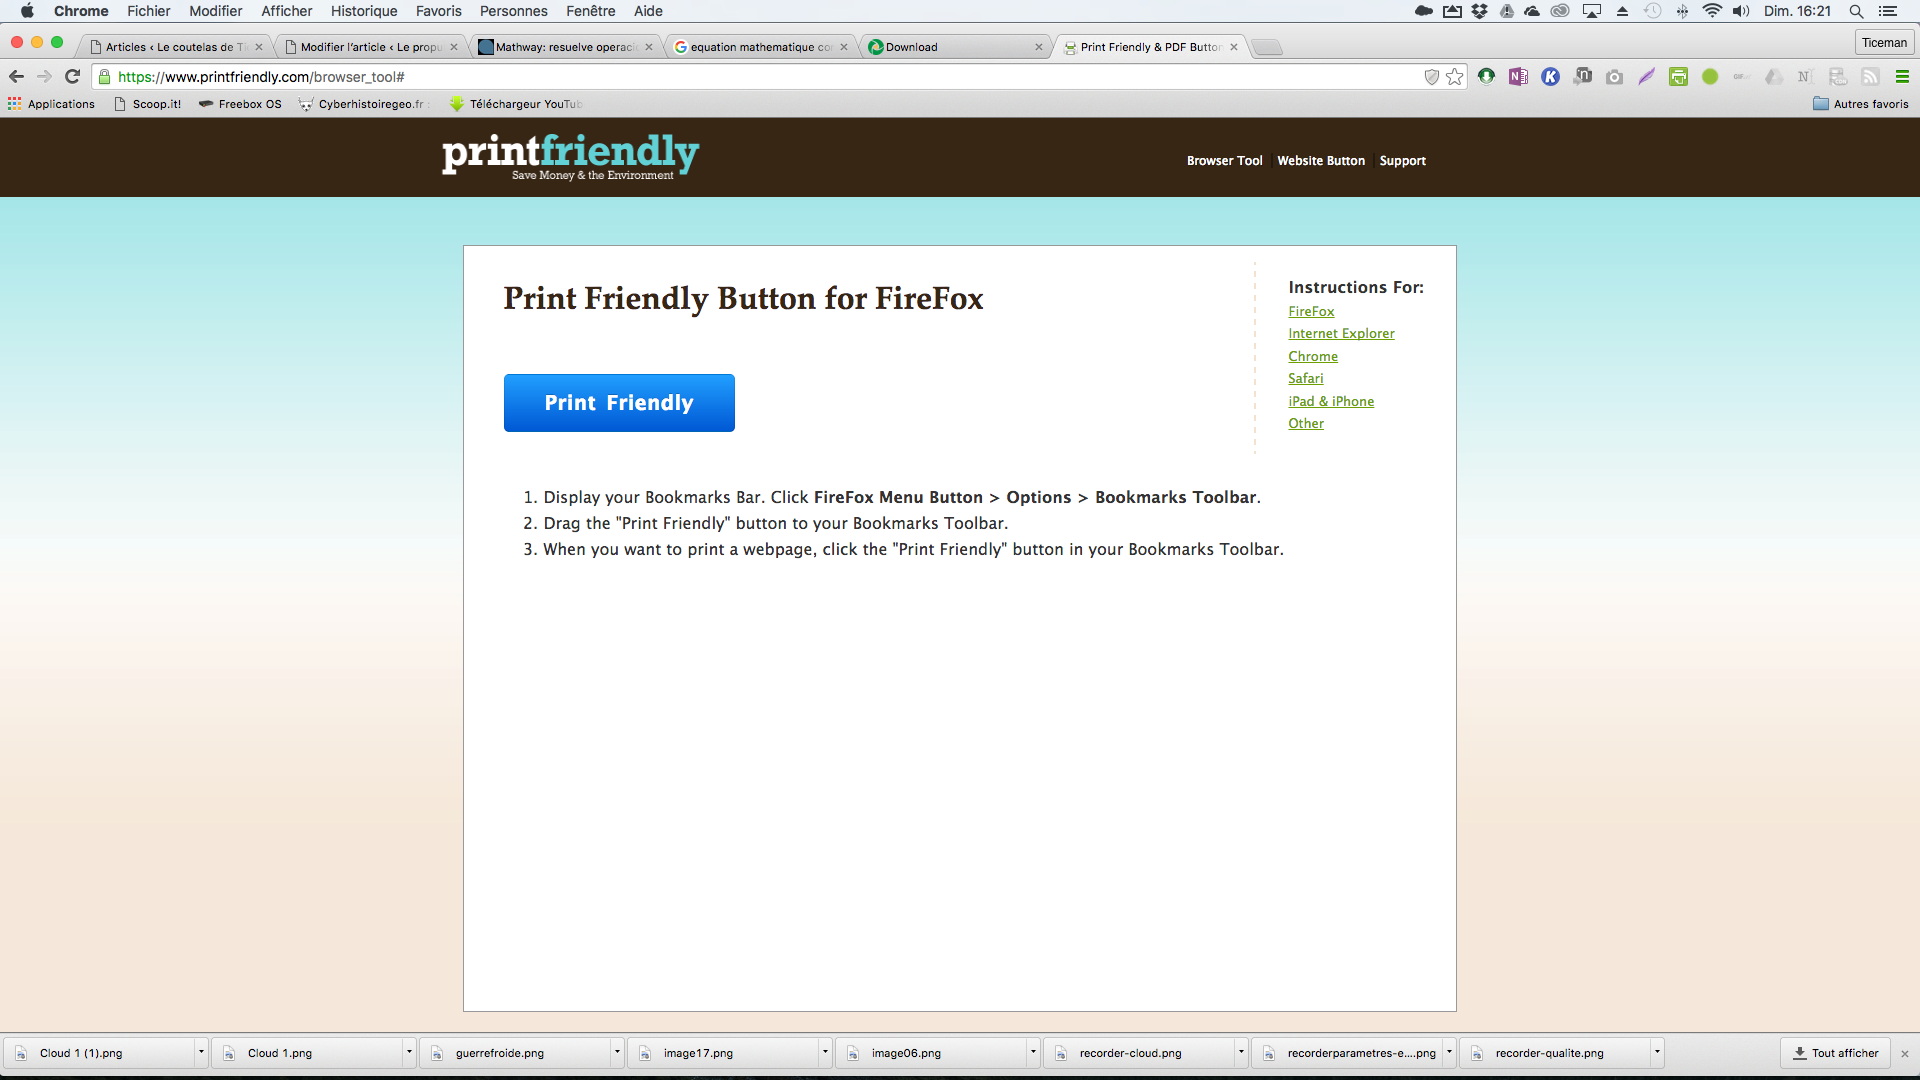Screen dimensions: 1920x1080
Task: Open Website Button menu item
Action: tap(1320, 161)
